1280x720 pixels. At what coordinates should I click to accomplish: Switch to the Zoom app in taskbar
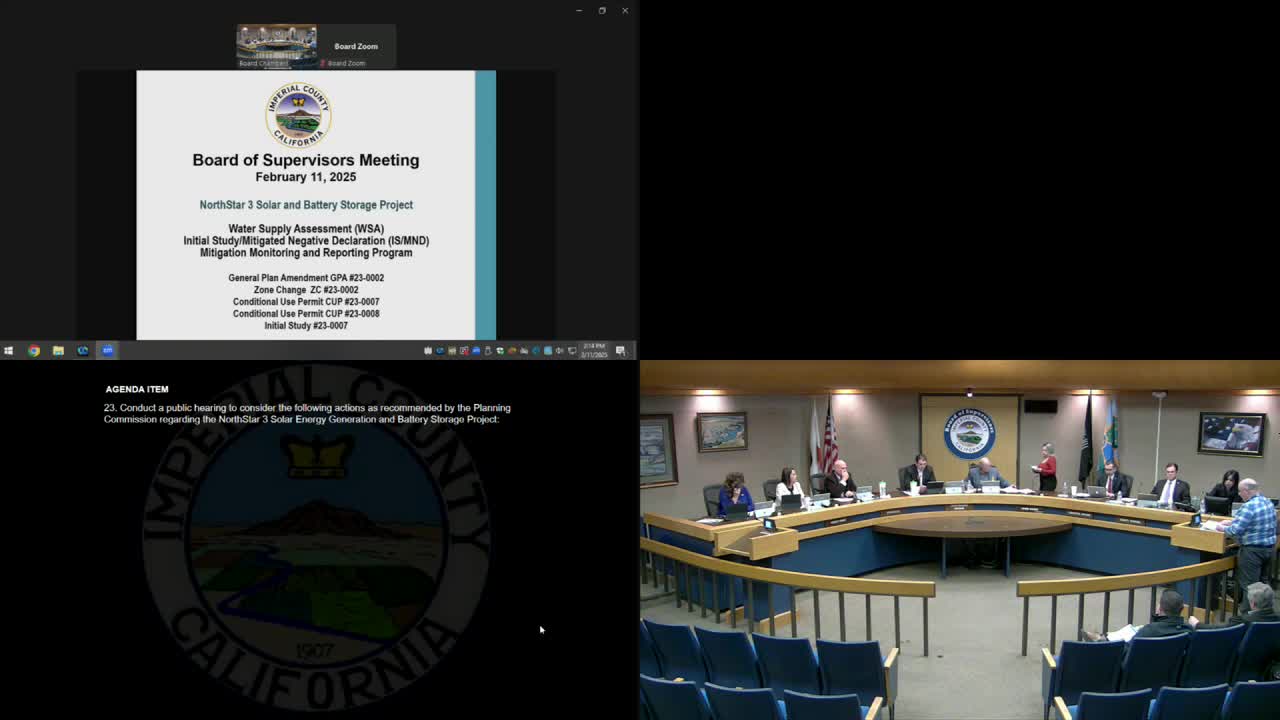[107, 350]
